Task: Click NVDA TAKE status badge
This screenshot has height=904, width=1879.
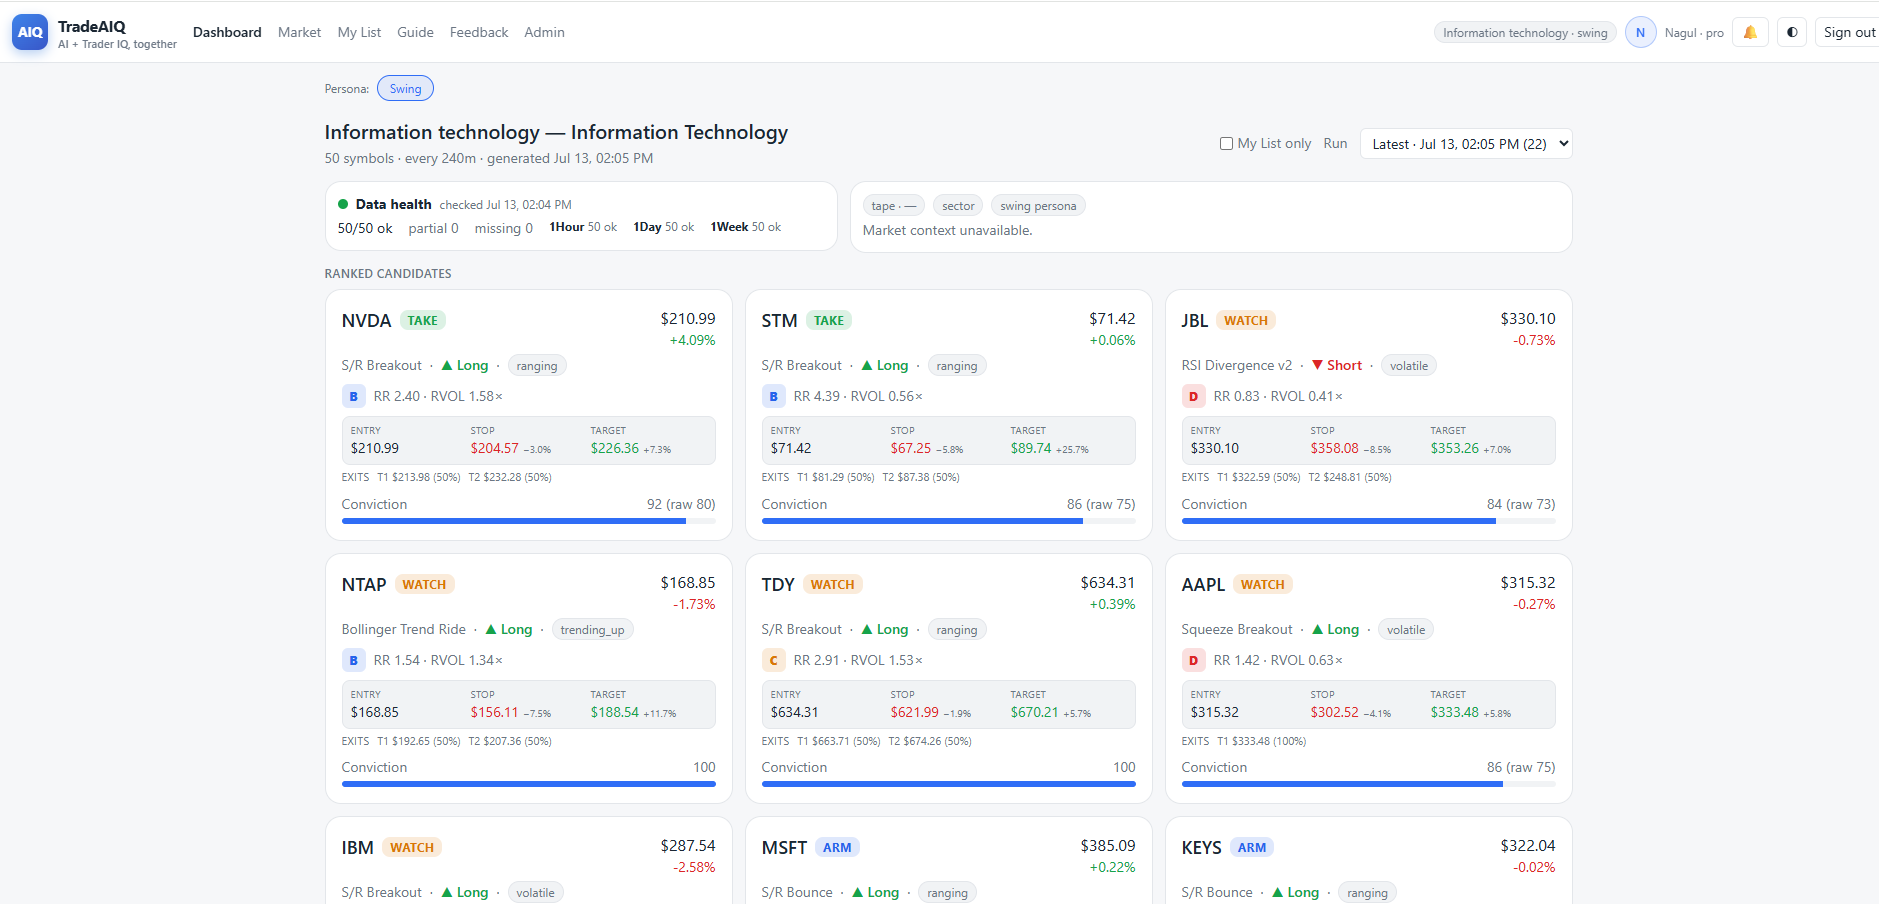Action: point(422,320)
